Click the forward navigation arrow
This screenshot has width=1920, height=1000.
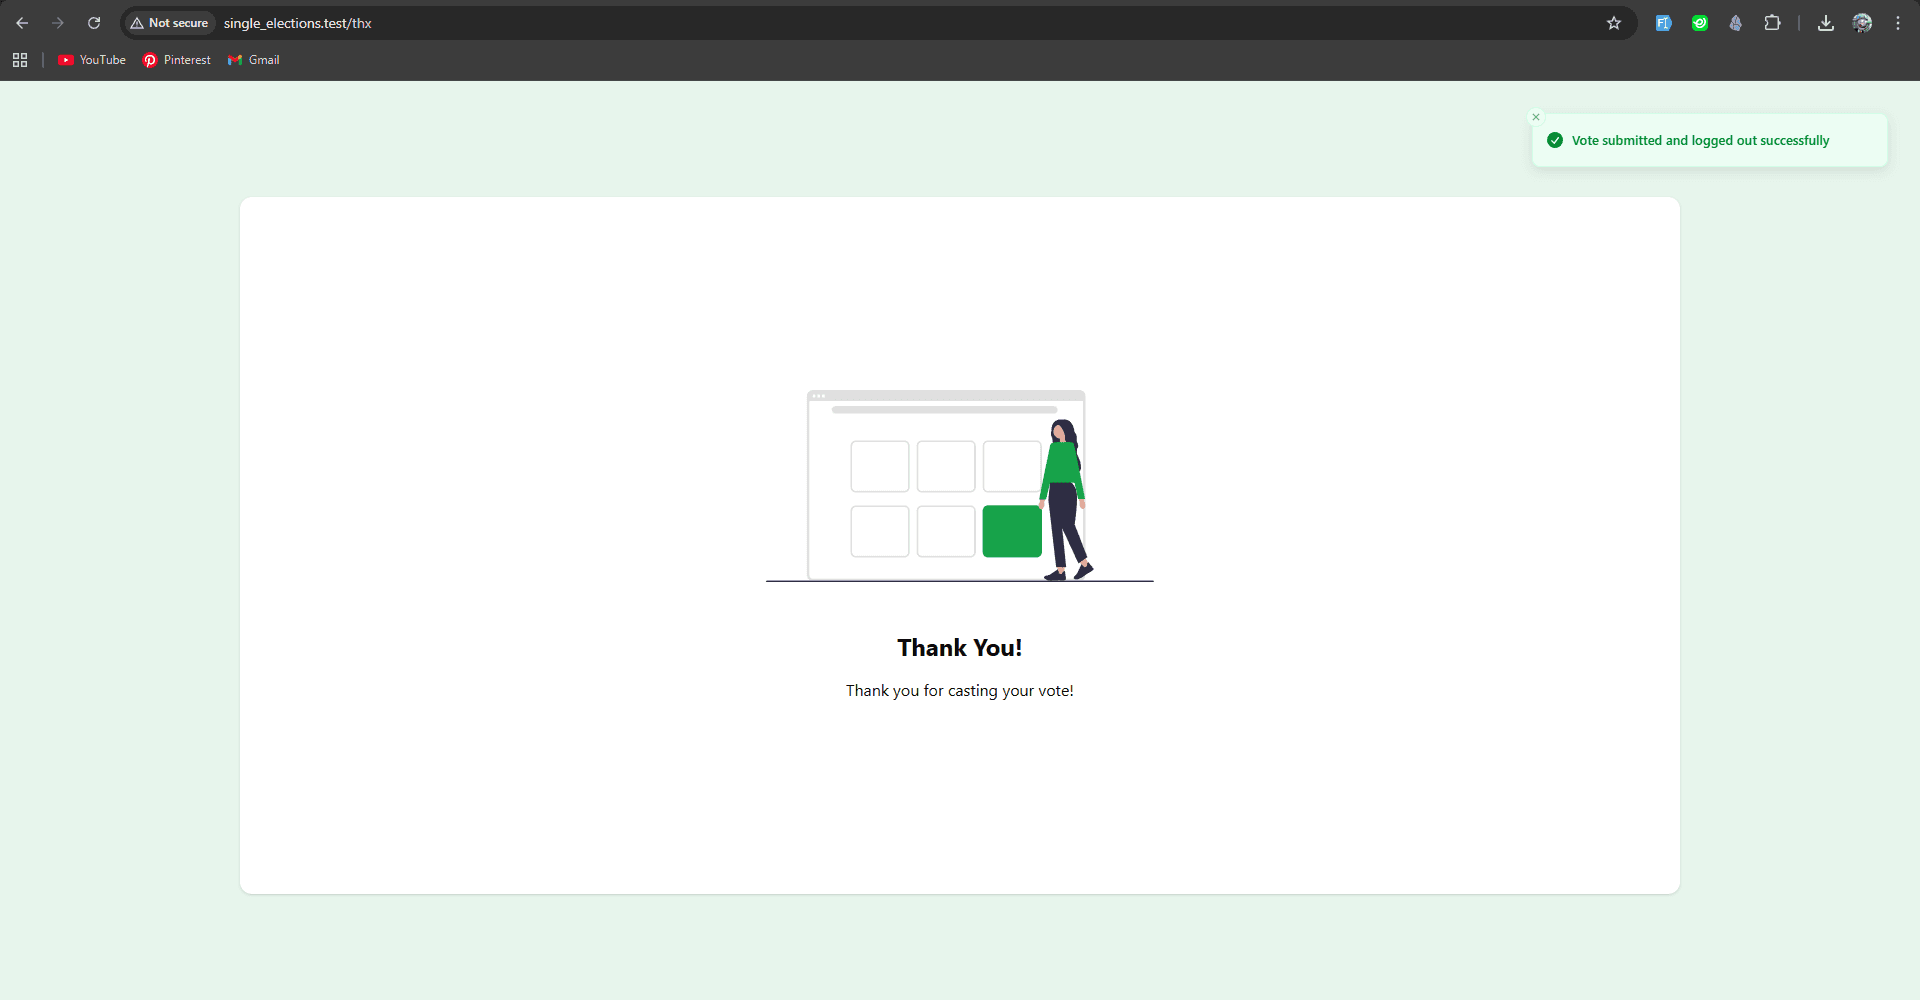point(58,23)
